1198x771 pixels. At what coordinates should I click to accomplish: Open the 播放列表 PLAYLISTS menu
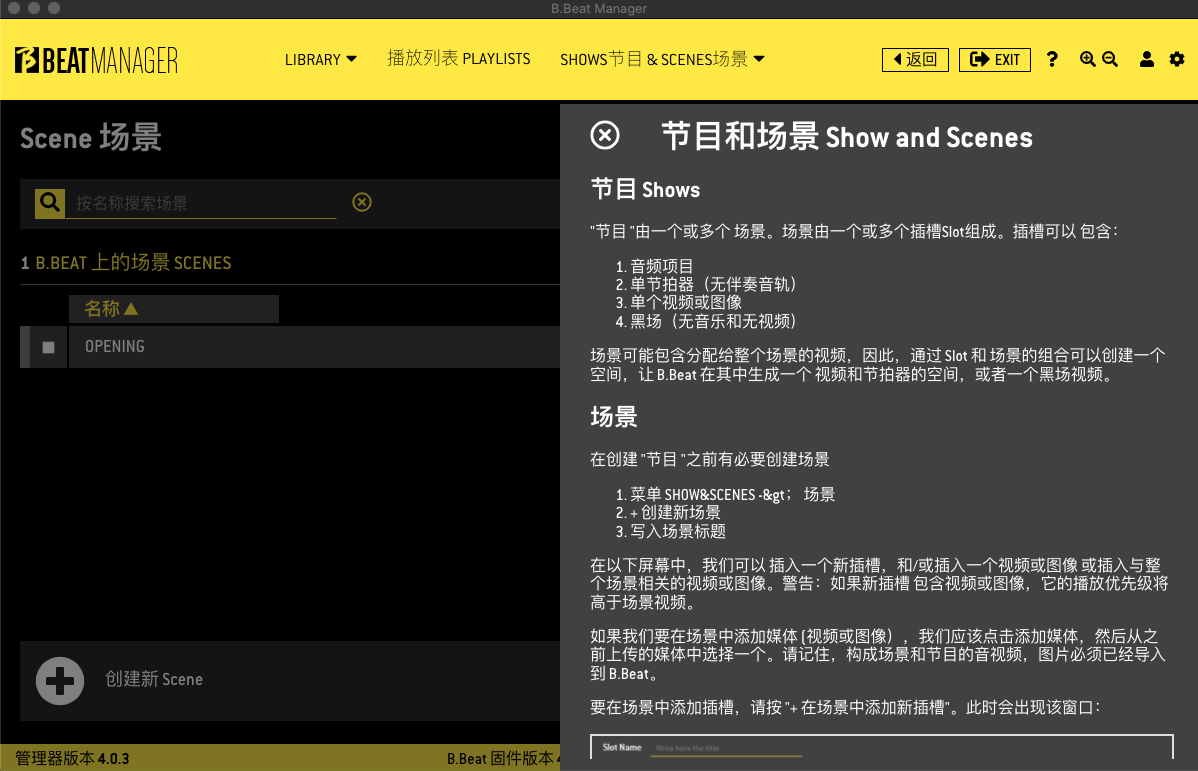(x=458, y=59)
